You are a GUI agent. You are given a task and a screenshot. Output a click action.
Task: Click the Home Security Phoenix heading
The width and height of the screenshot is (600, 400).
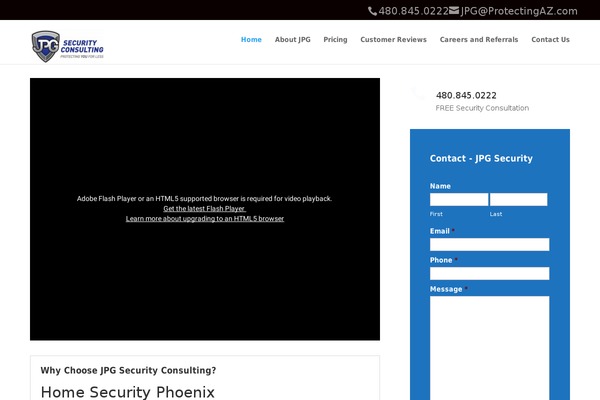pos(127,392)
